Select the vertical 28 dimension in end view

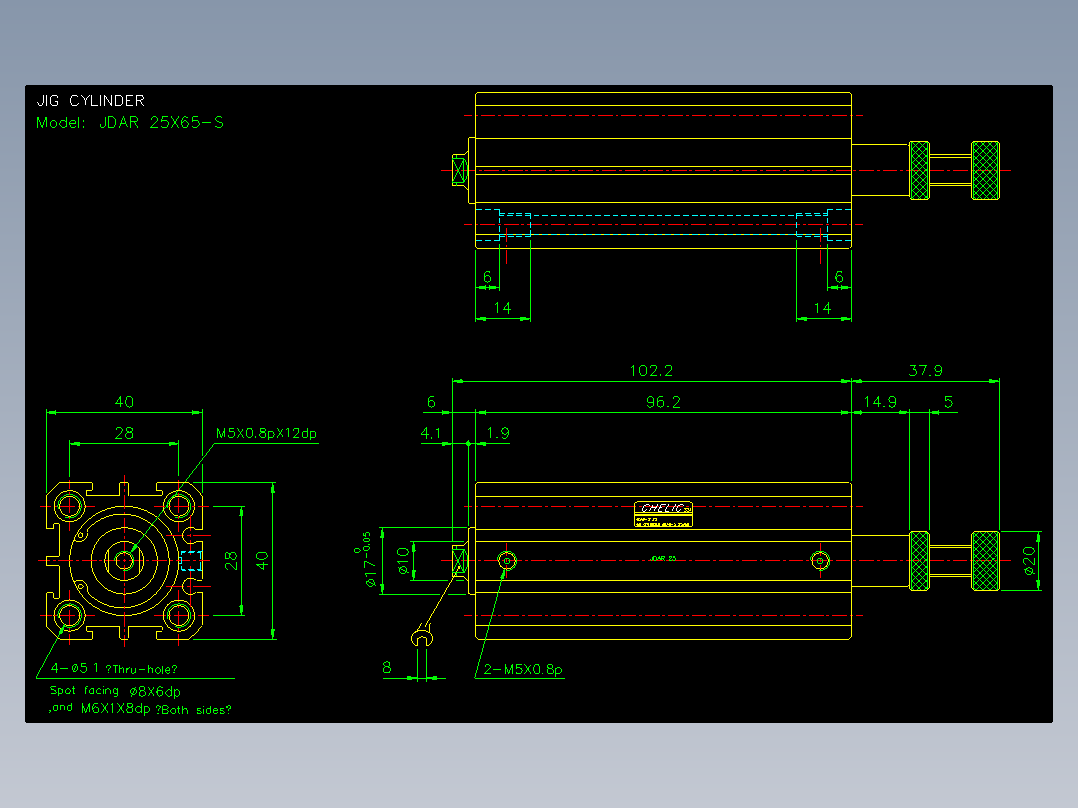pyautogui.click(x=231, y=560)
